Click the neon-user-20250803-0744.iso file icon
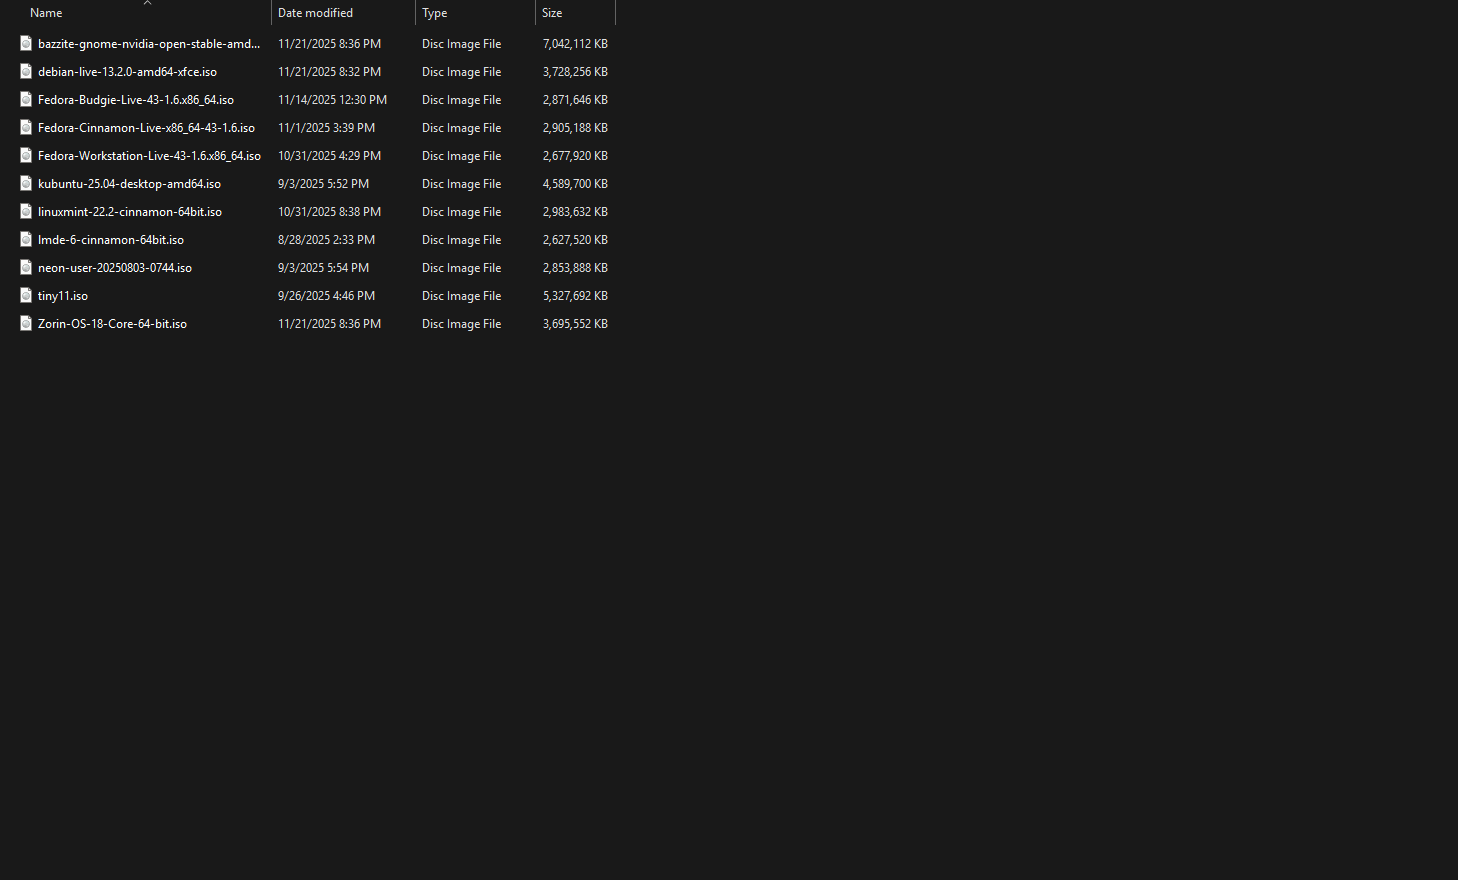This screenshot has width=1458, height=880. click(26, 267)
